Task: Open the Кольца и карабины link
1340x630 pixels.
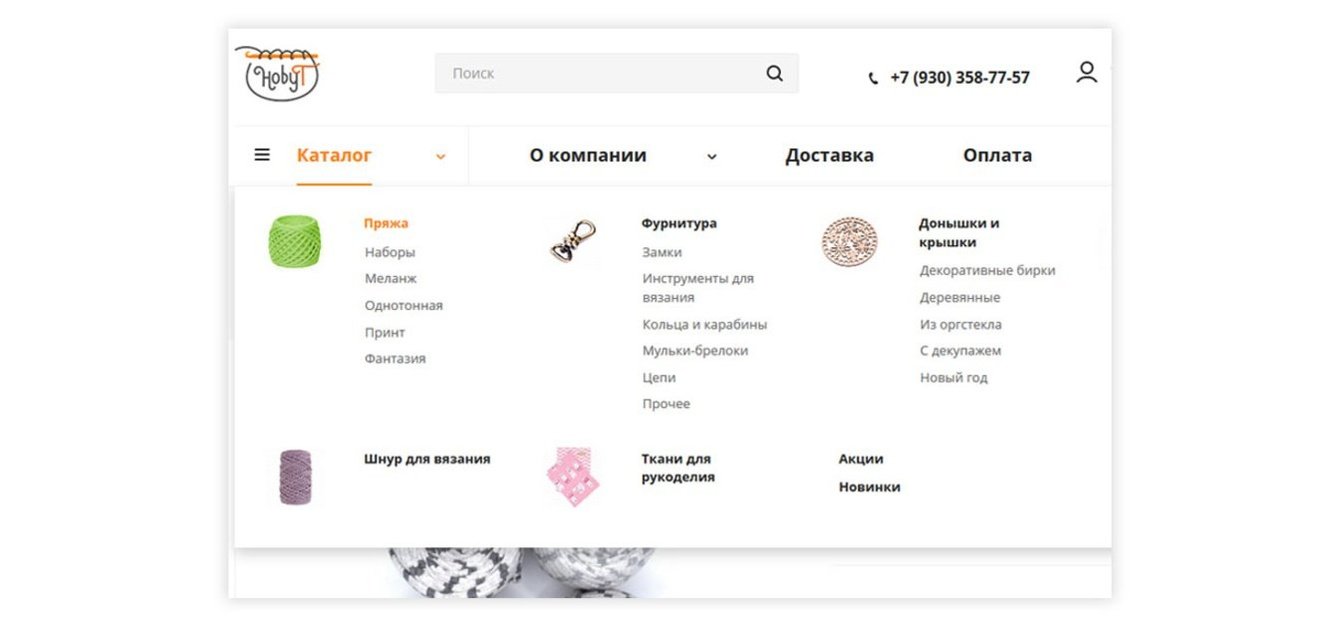Action: pyautogui.click(x=704, y=324)
